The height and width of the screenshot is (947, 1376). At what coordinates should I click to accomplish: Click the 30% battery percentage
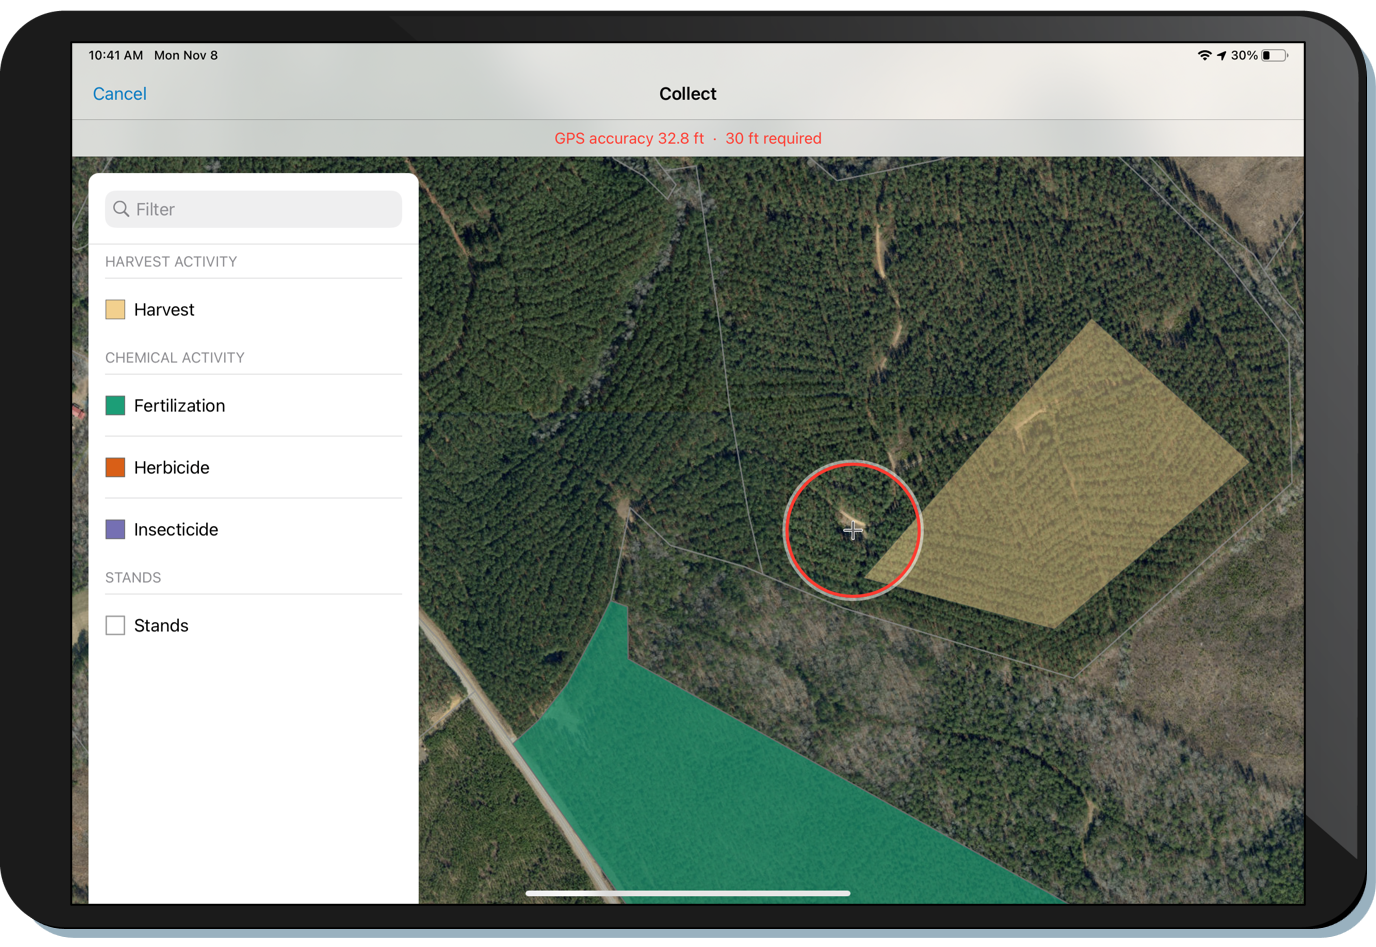[x=1244, y=56]
